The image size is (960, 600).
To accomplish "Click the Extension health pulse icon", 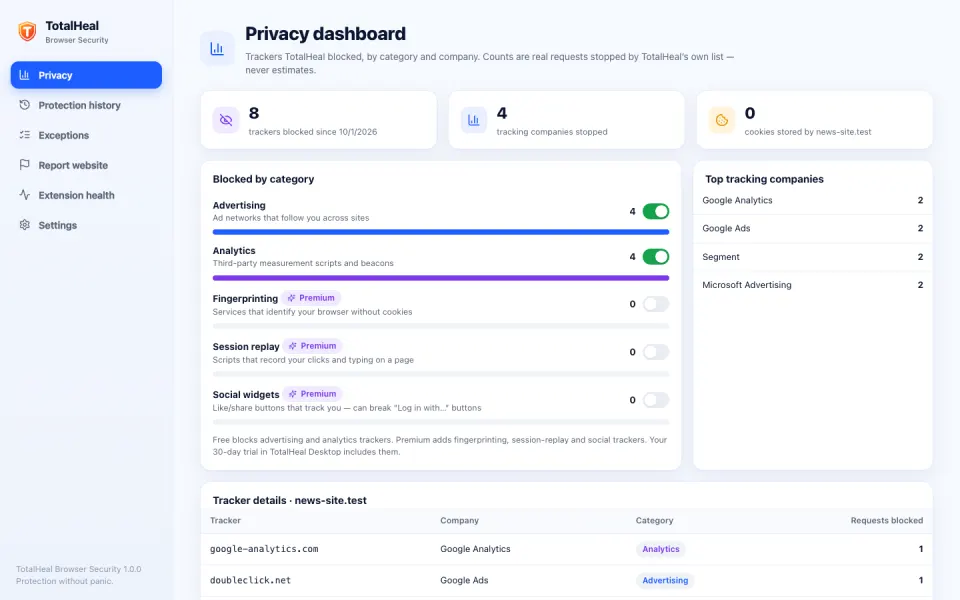I will click(x=24, y=195).
